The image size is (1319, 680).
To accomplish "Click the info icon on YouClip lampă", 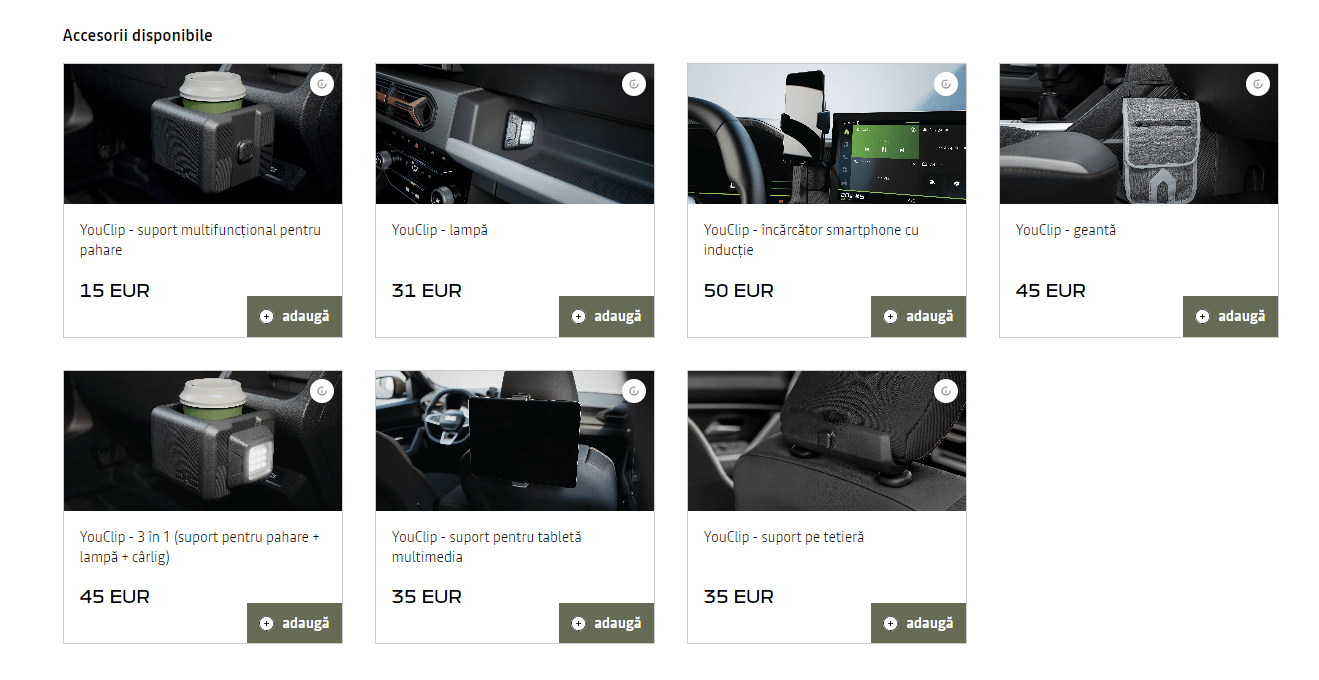I will tap(633, 85).
